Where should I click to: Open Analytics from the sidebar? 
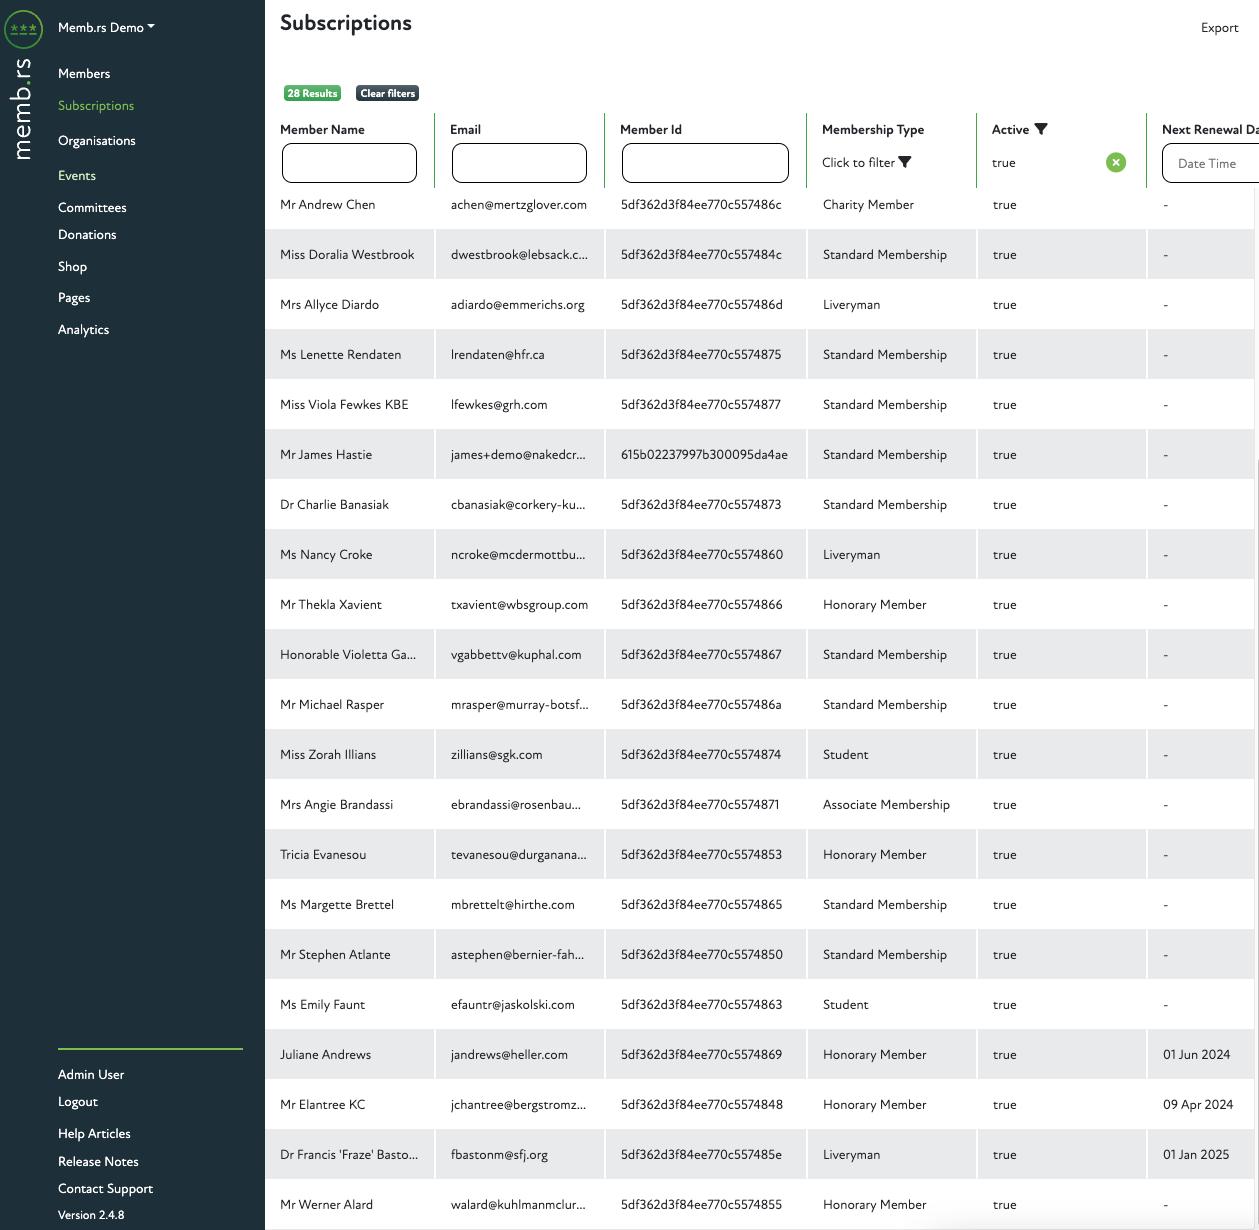point(83,330)
